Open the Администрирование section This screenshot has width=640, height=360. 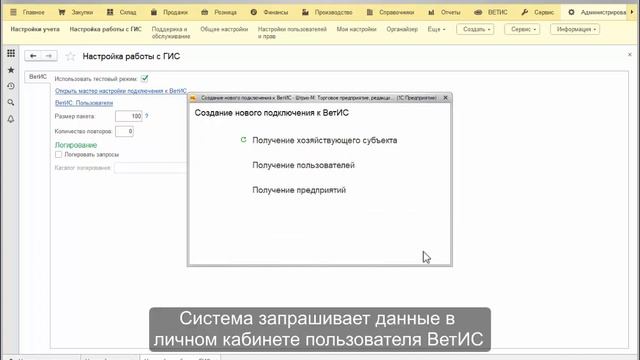(597, 13)
